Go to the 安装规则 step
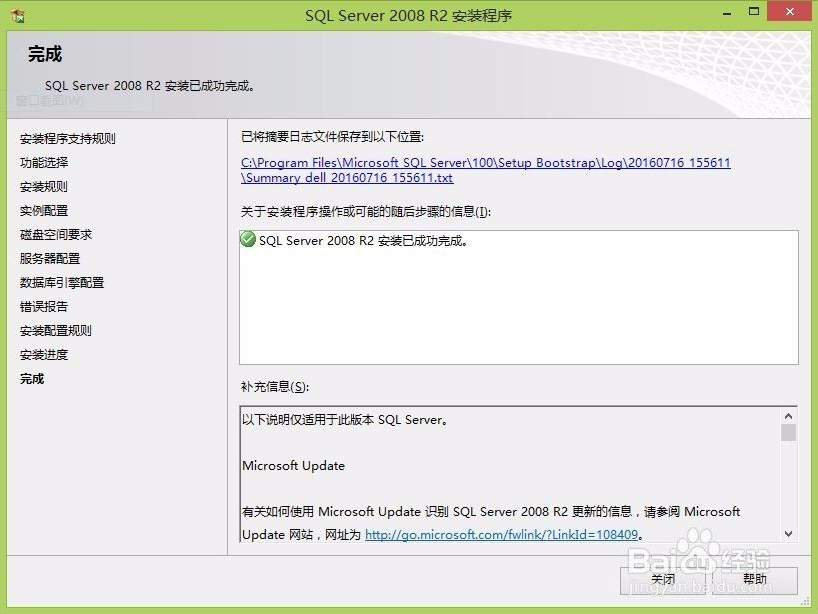 44,187
